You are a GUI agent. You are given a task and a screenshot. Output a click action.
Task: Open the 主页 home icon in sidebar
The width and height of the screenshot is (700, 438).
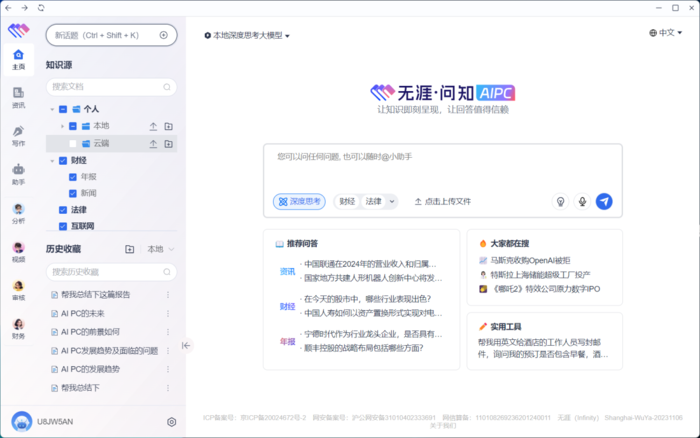[18, 59]
